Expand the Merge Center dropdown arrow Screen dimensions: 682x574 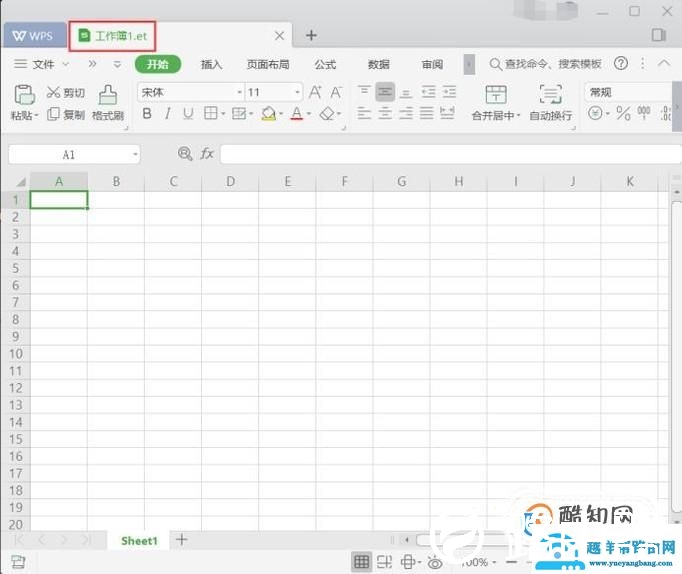(x=518, y=116)
